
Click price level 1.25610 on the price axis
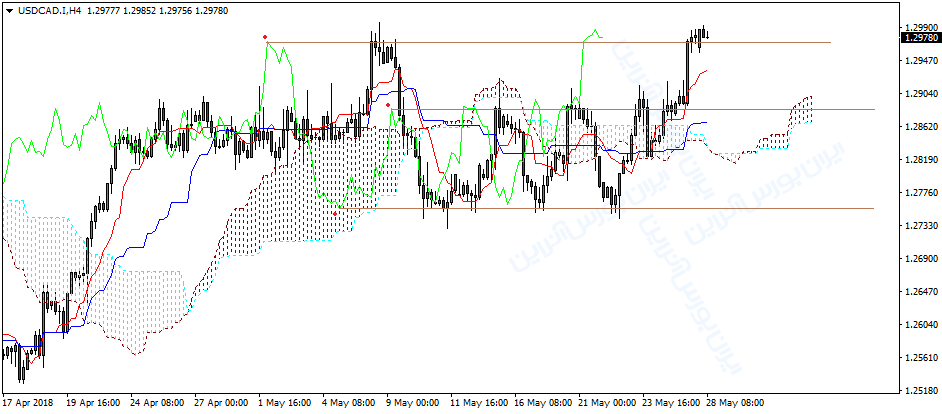(921, 358)
